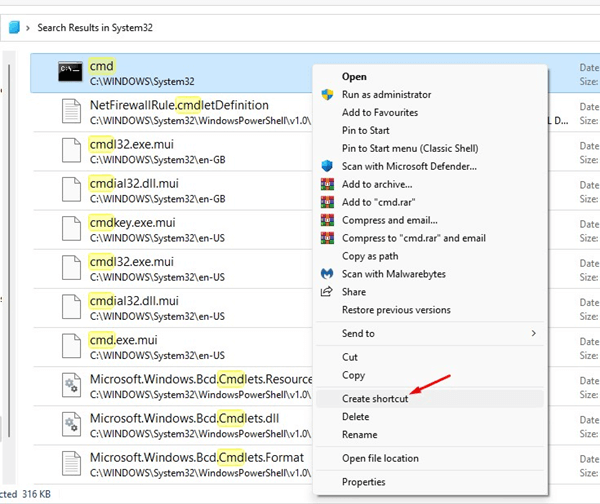The height and width of the screenshot is (504, 600).
Task: Click the cmd.exe.mui file icon
Action: [72, 346]
